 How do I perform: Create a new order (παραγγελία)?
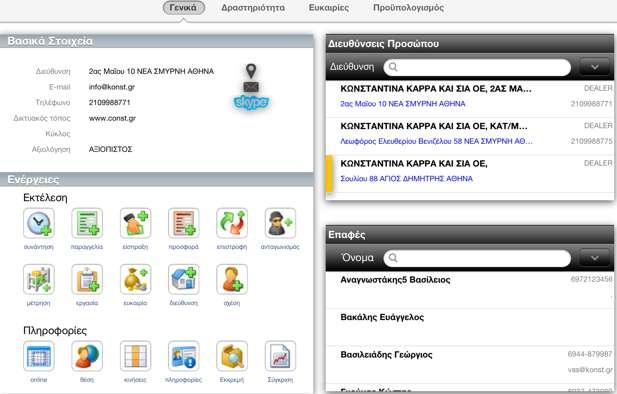(87, 223)
